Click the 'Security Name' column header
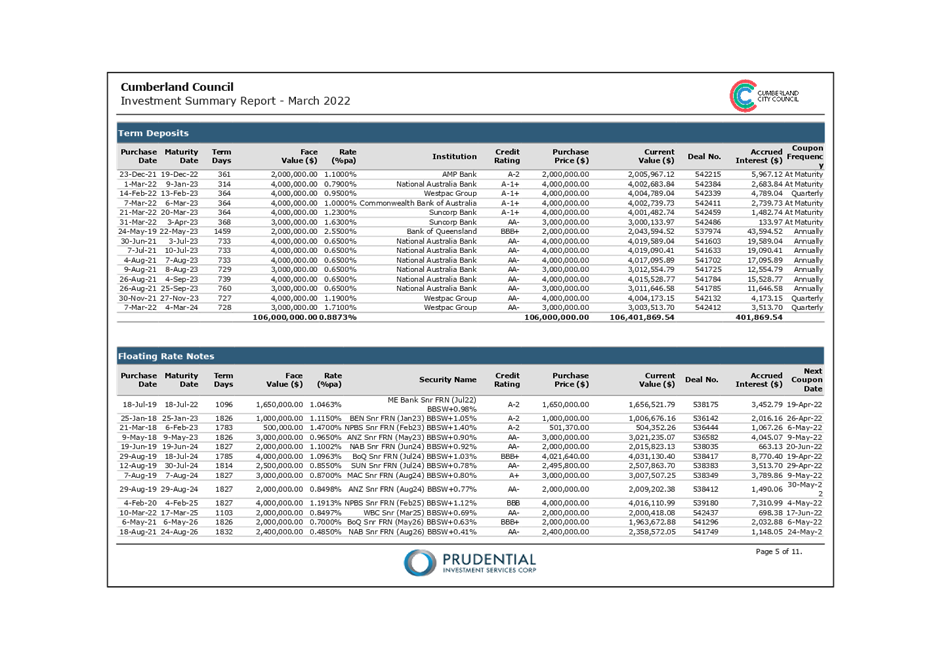The image size is (941, 660). point(448,380)
